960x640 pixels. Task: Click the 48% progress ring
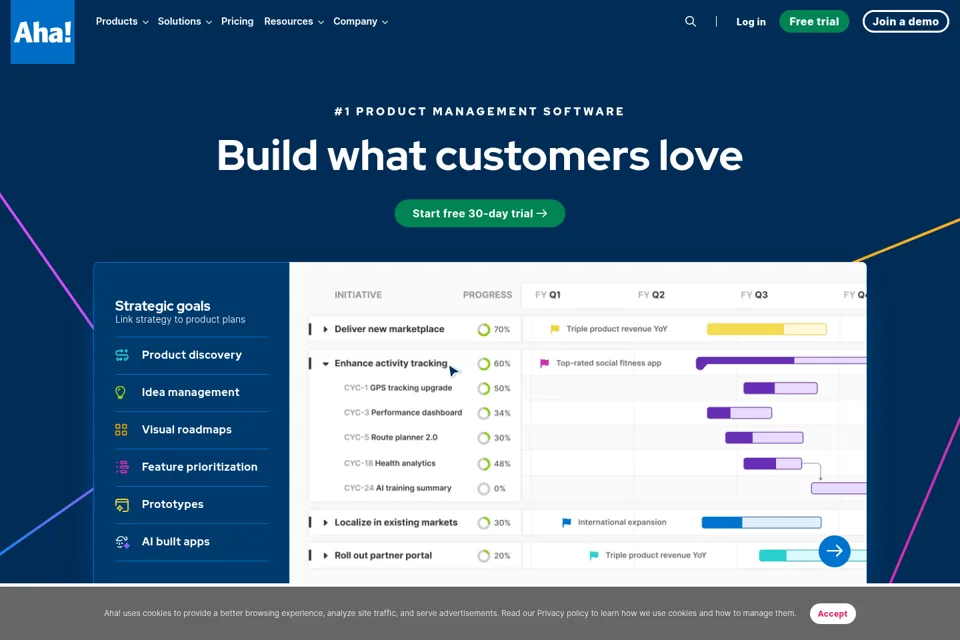click(x=484, y=464)
